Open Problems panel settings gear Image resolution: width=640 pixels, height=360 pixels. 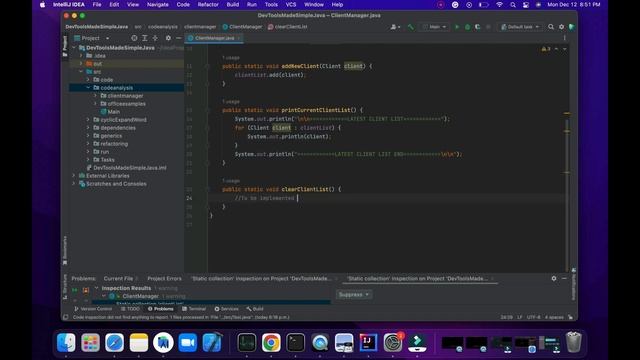pos(554,278)
